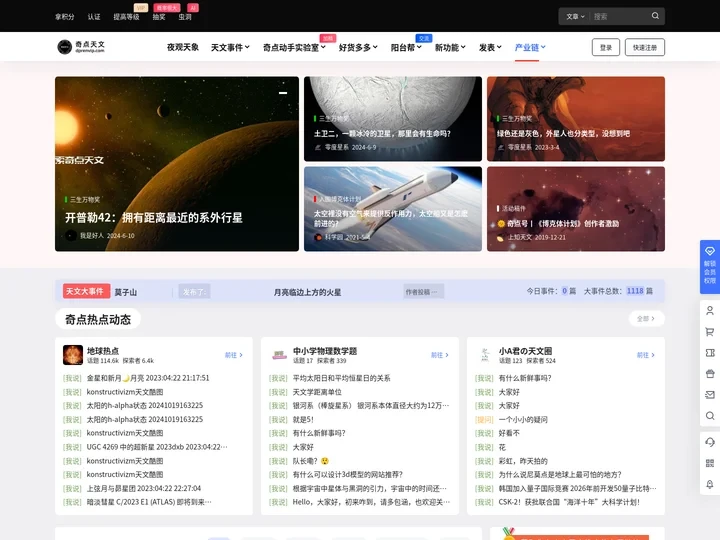This screenshot has height=540, width=720.
Task: Click 全部 link beside 奇点热点动态
Action: [x=646, y=319]
